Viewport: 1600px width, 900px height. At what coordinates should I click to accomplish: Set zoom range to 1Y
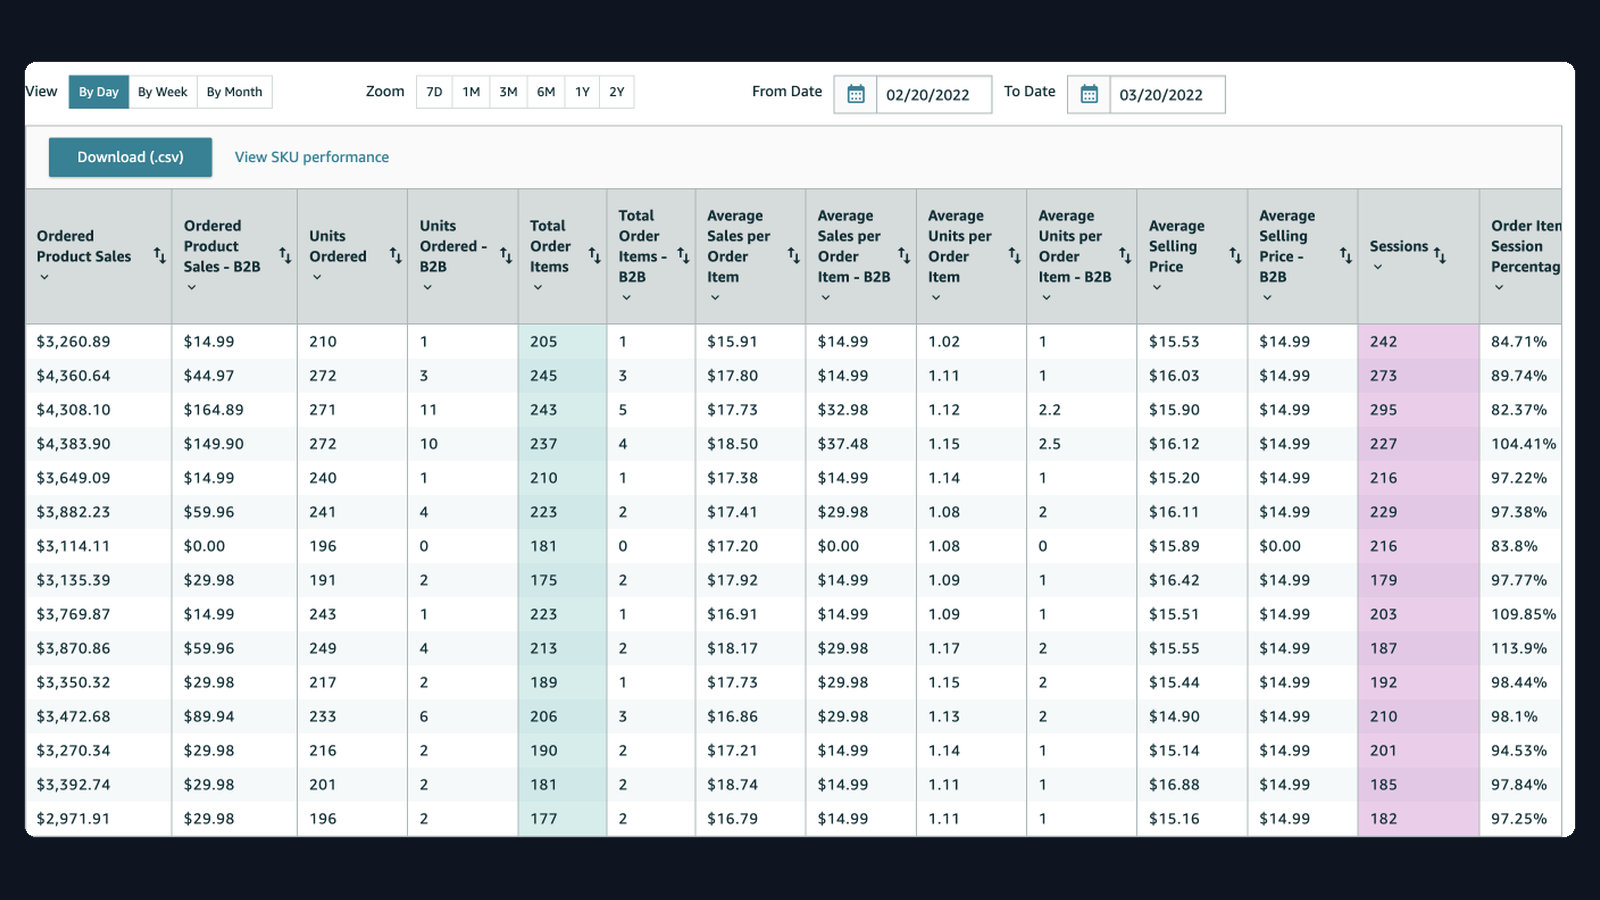(582, 92)
